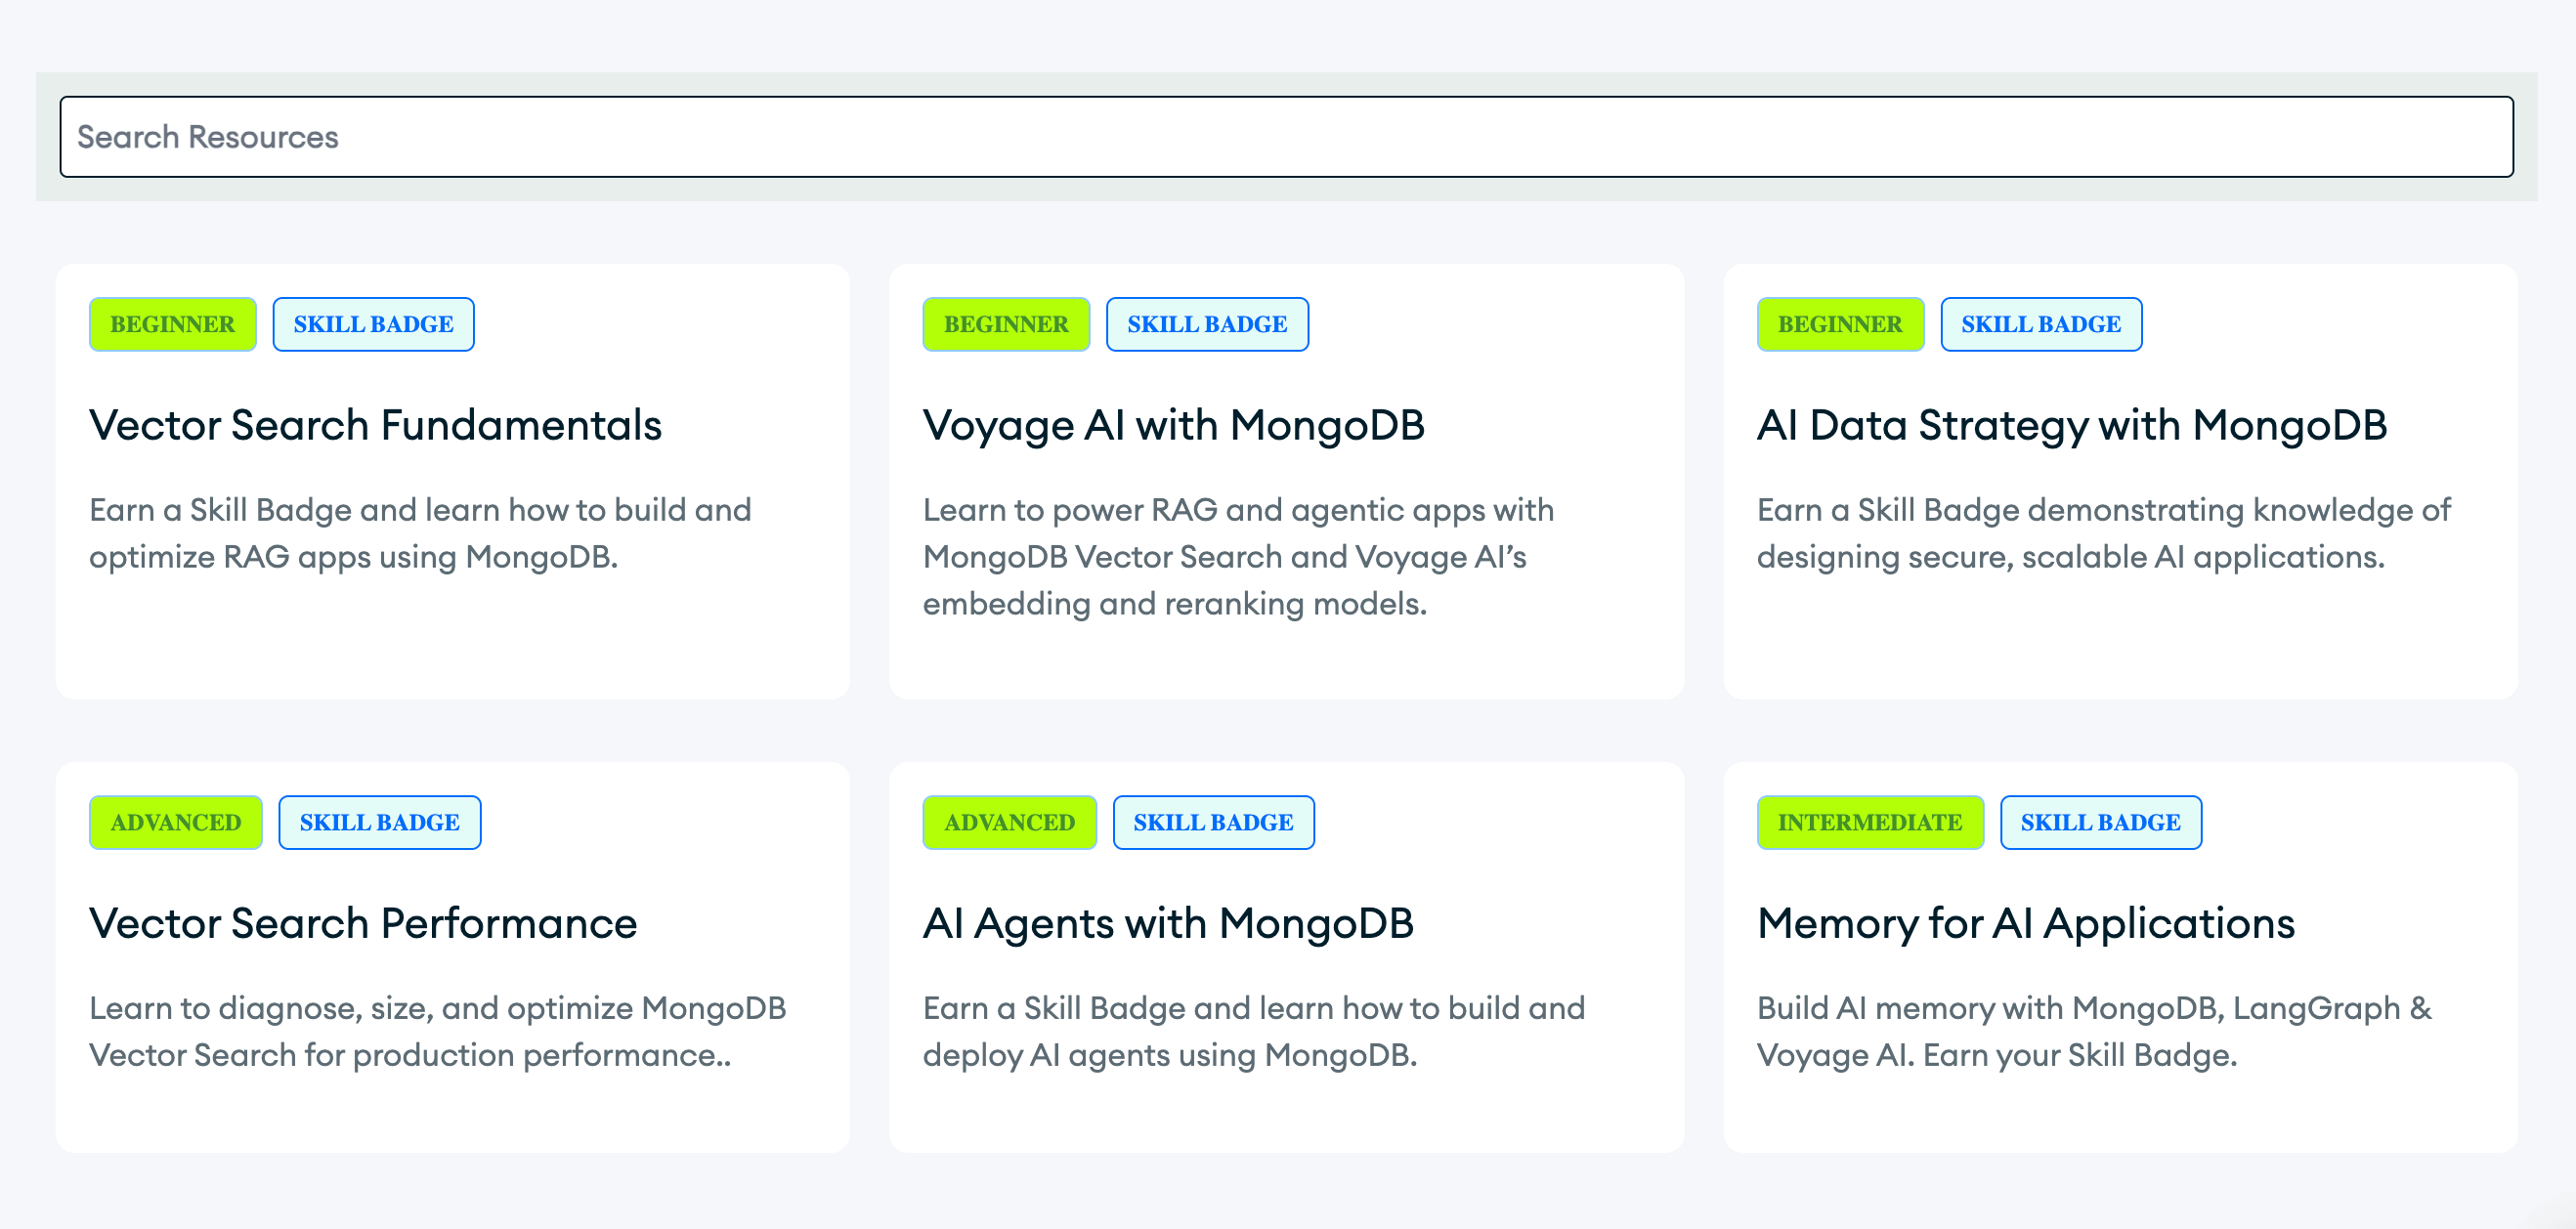Click description 'Earn a Skill Badge demonstrating knowledge'

pos(2104,533)
